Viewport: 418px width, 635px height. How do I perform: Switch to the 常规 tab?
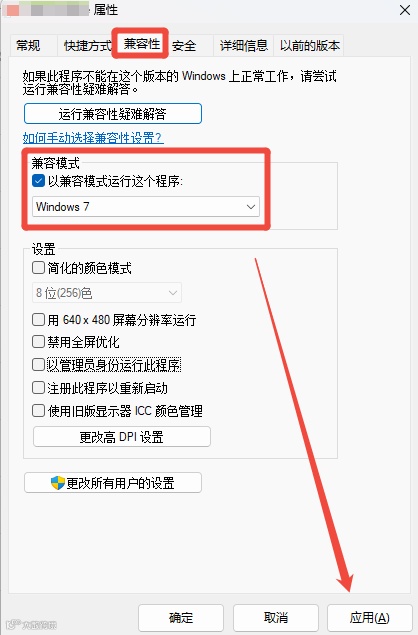pyautogui.click(x=28, y=45)
